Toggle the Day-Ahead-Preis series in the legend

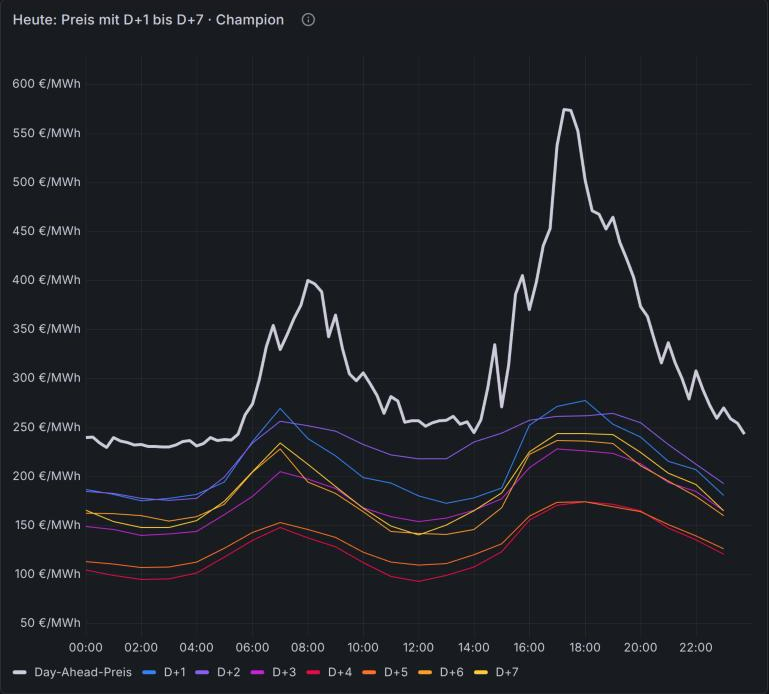83,672
